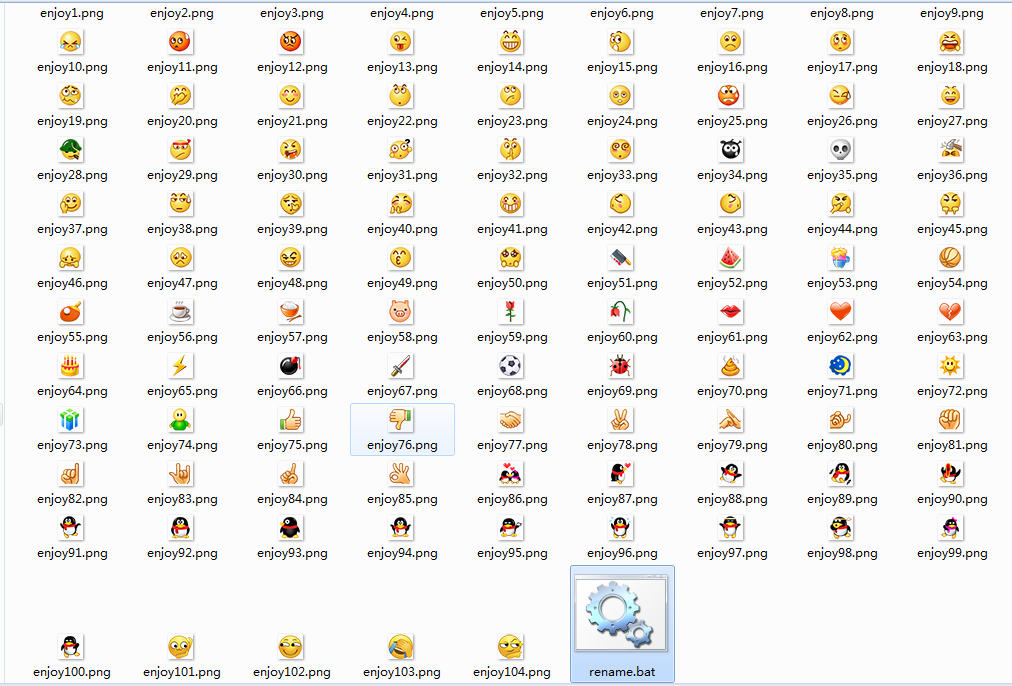Click the file name enjoy92.png
This screenshot has width=1012, height=686.
click(182, 553)
